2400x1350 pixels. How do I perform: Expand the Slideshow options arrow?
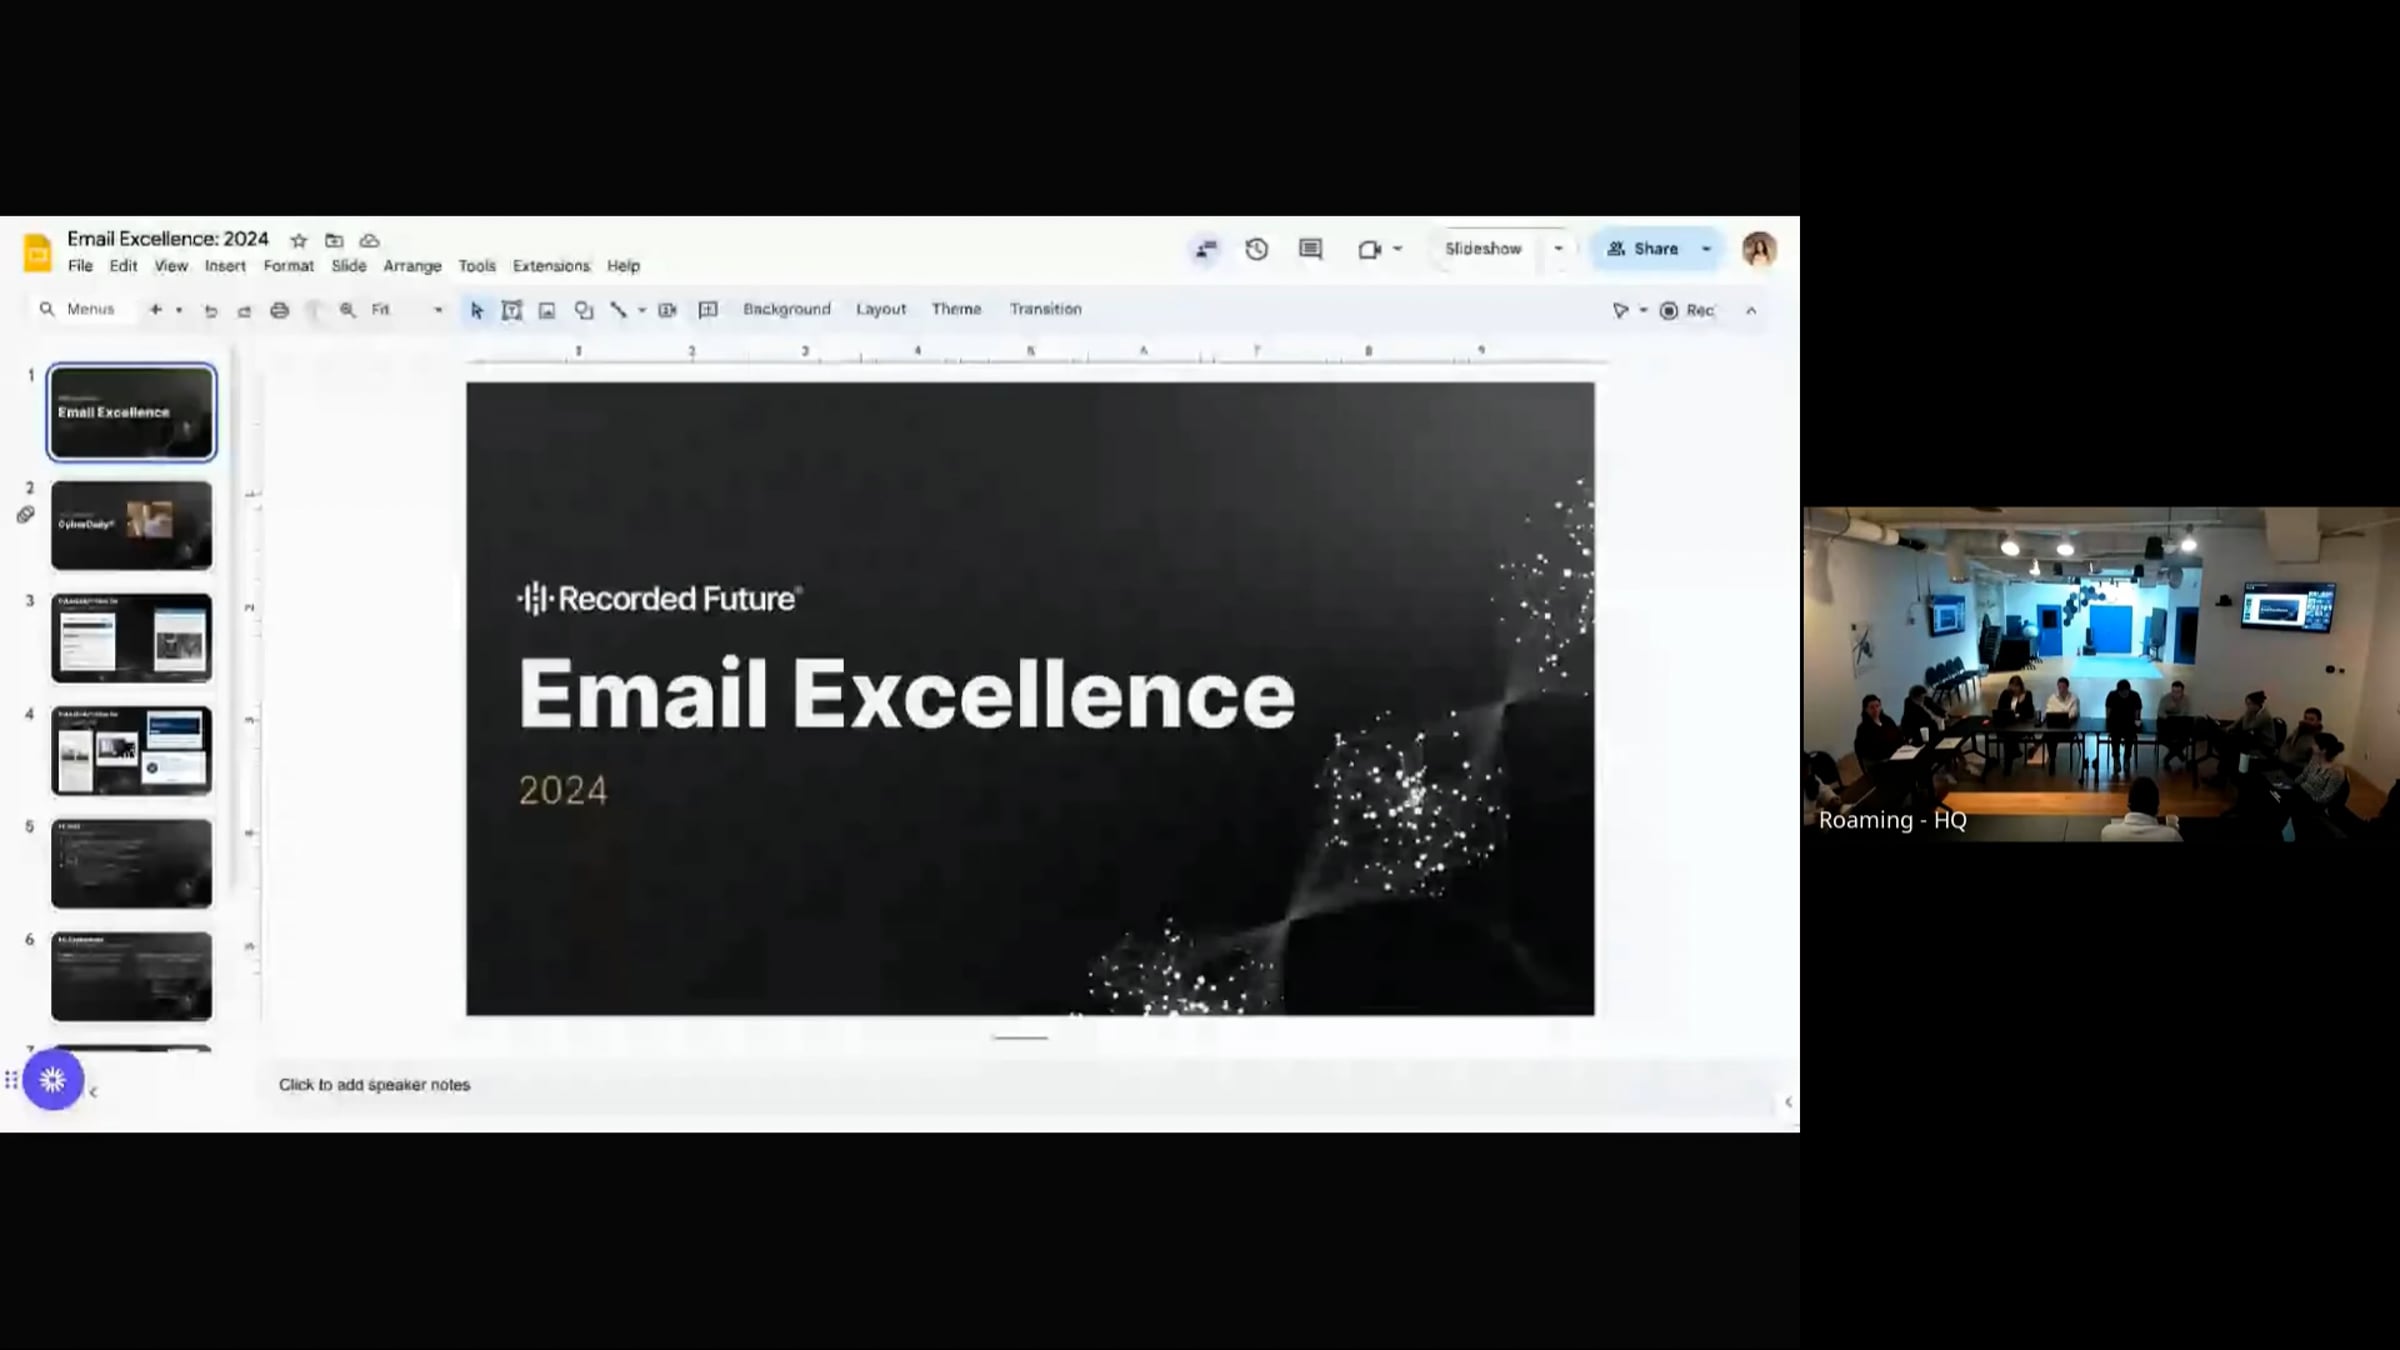click(1558, 249)
